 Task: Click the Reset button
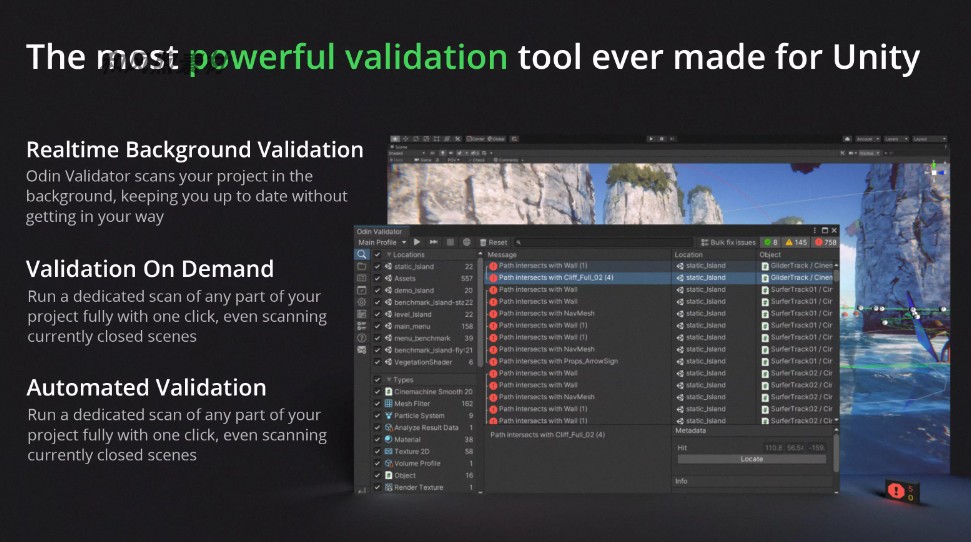pyautogui.click(x=494, y=242)
